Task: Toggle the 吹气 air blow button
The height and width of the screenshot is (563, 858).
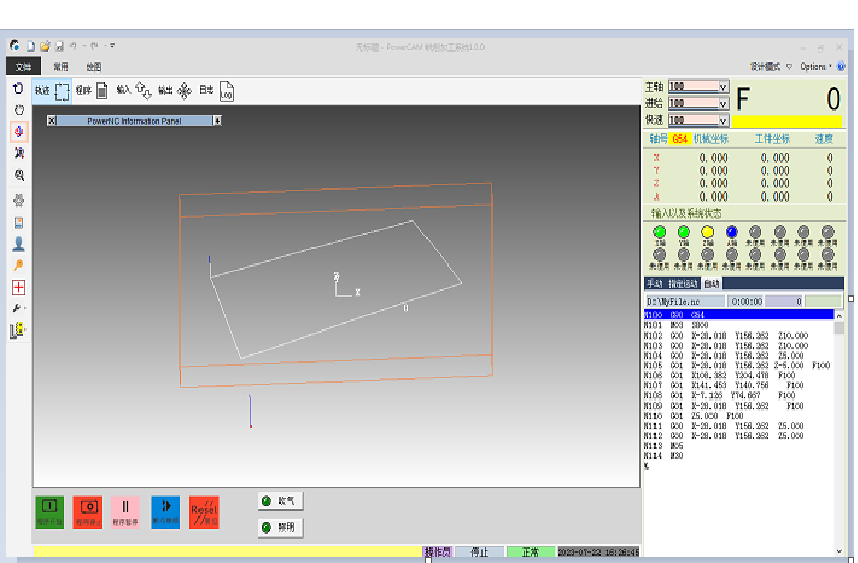Action: pyautogui.click(x=280, y=501)
